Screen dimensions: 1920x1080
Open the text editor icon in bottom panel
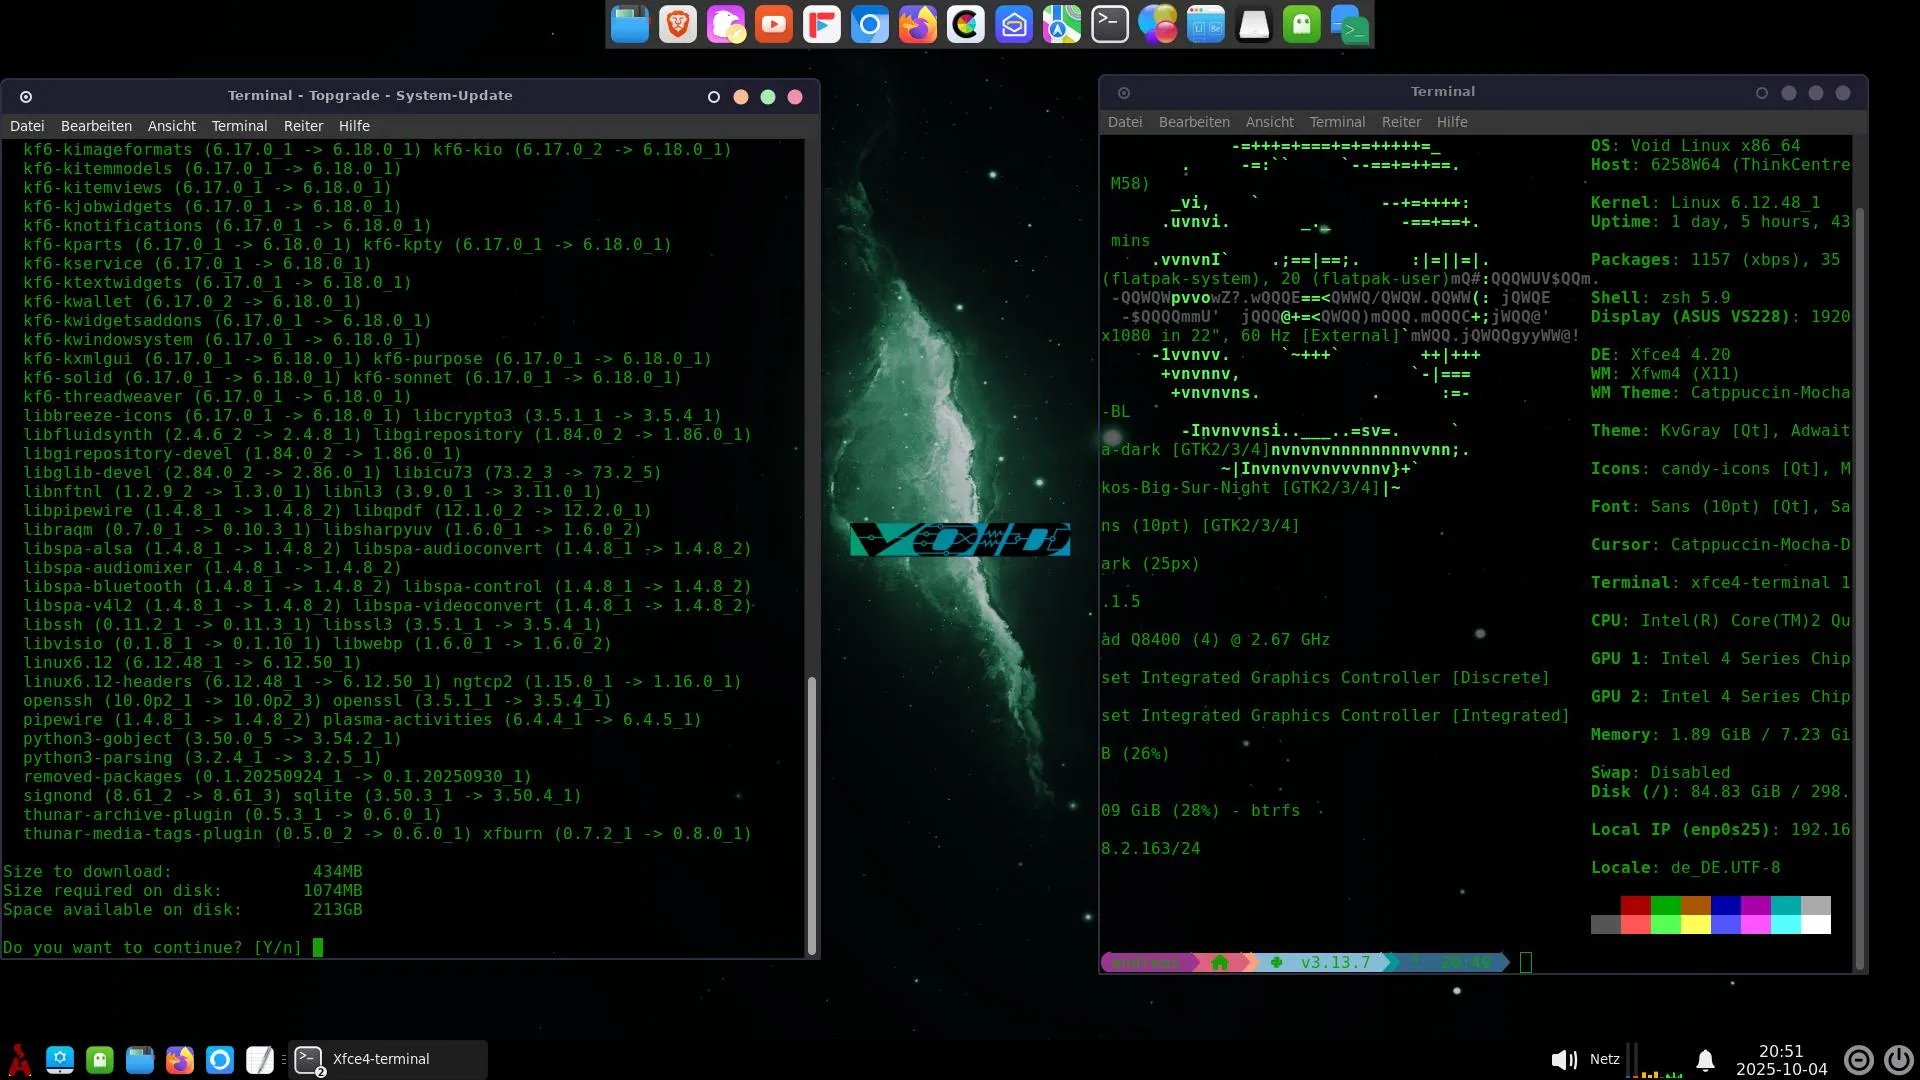(x=260, y=1059)
